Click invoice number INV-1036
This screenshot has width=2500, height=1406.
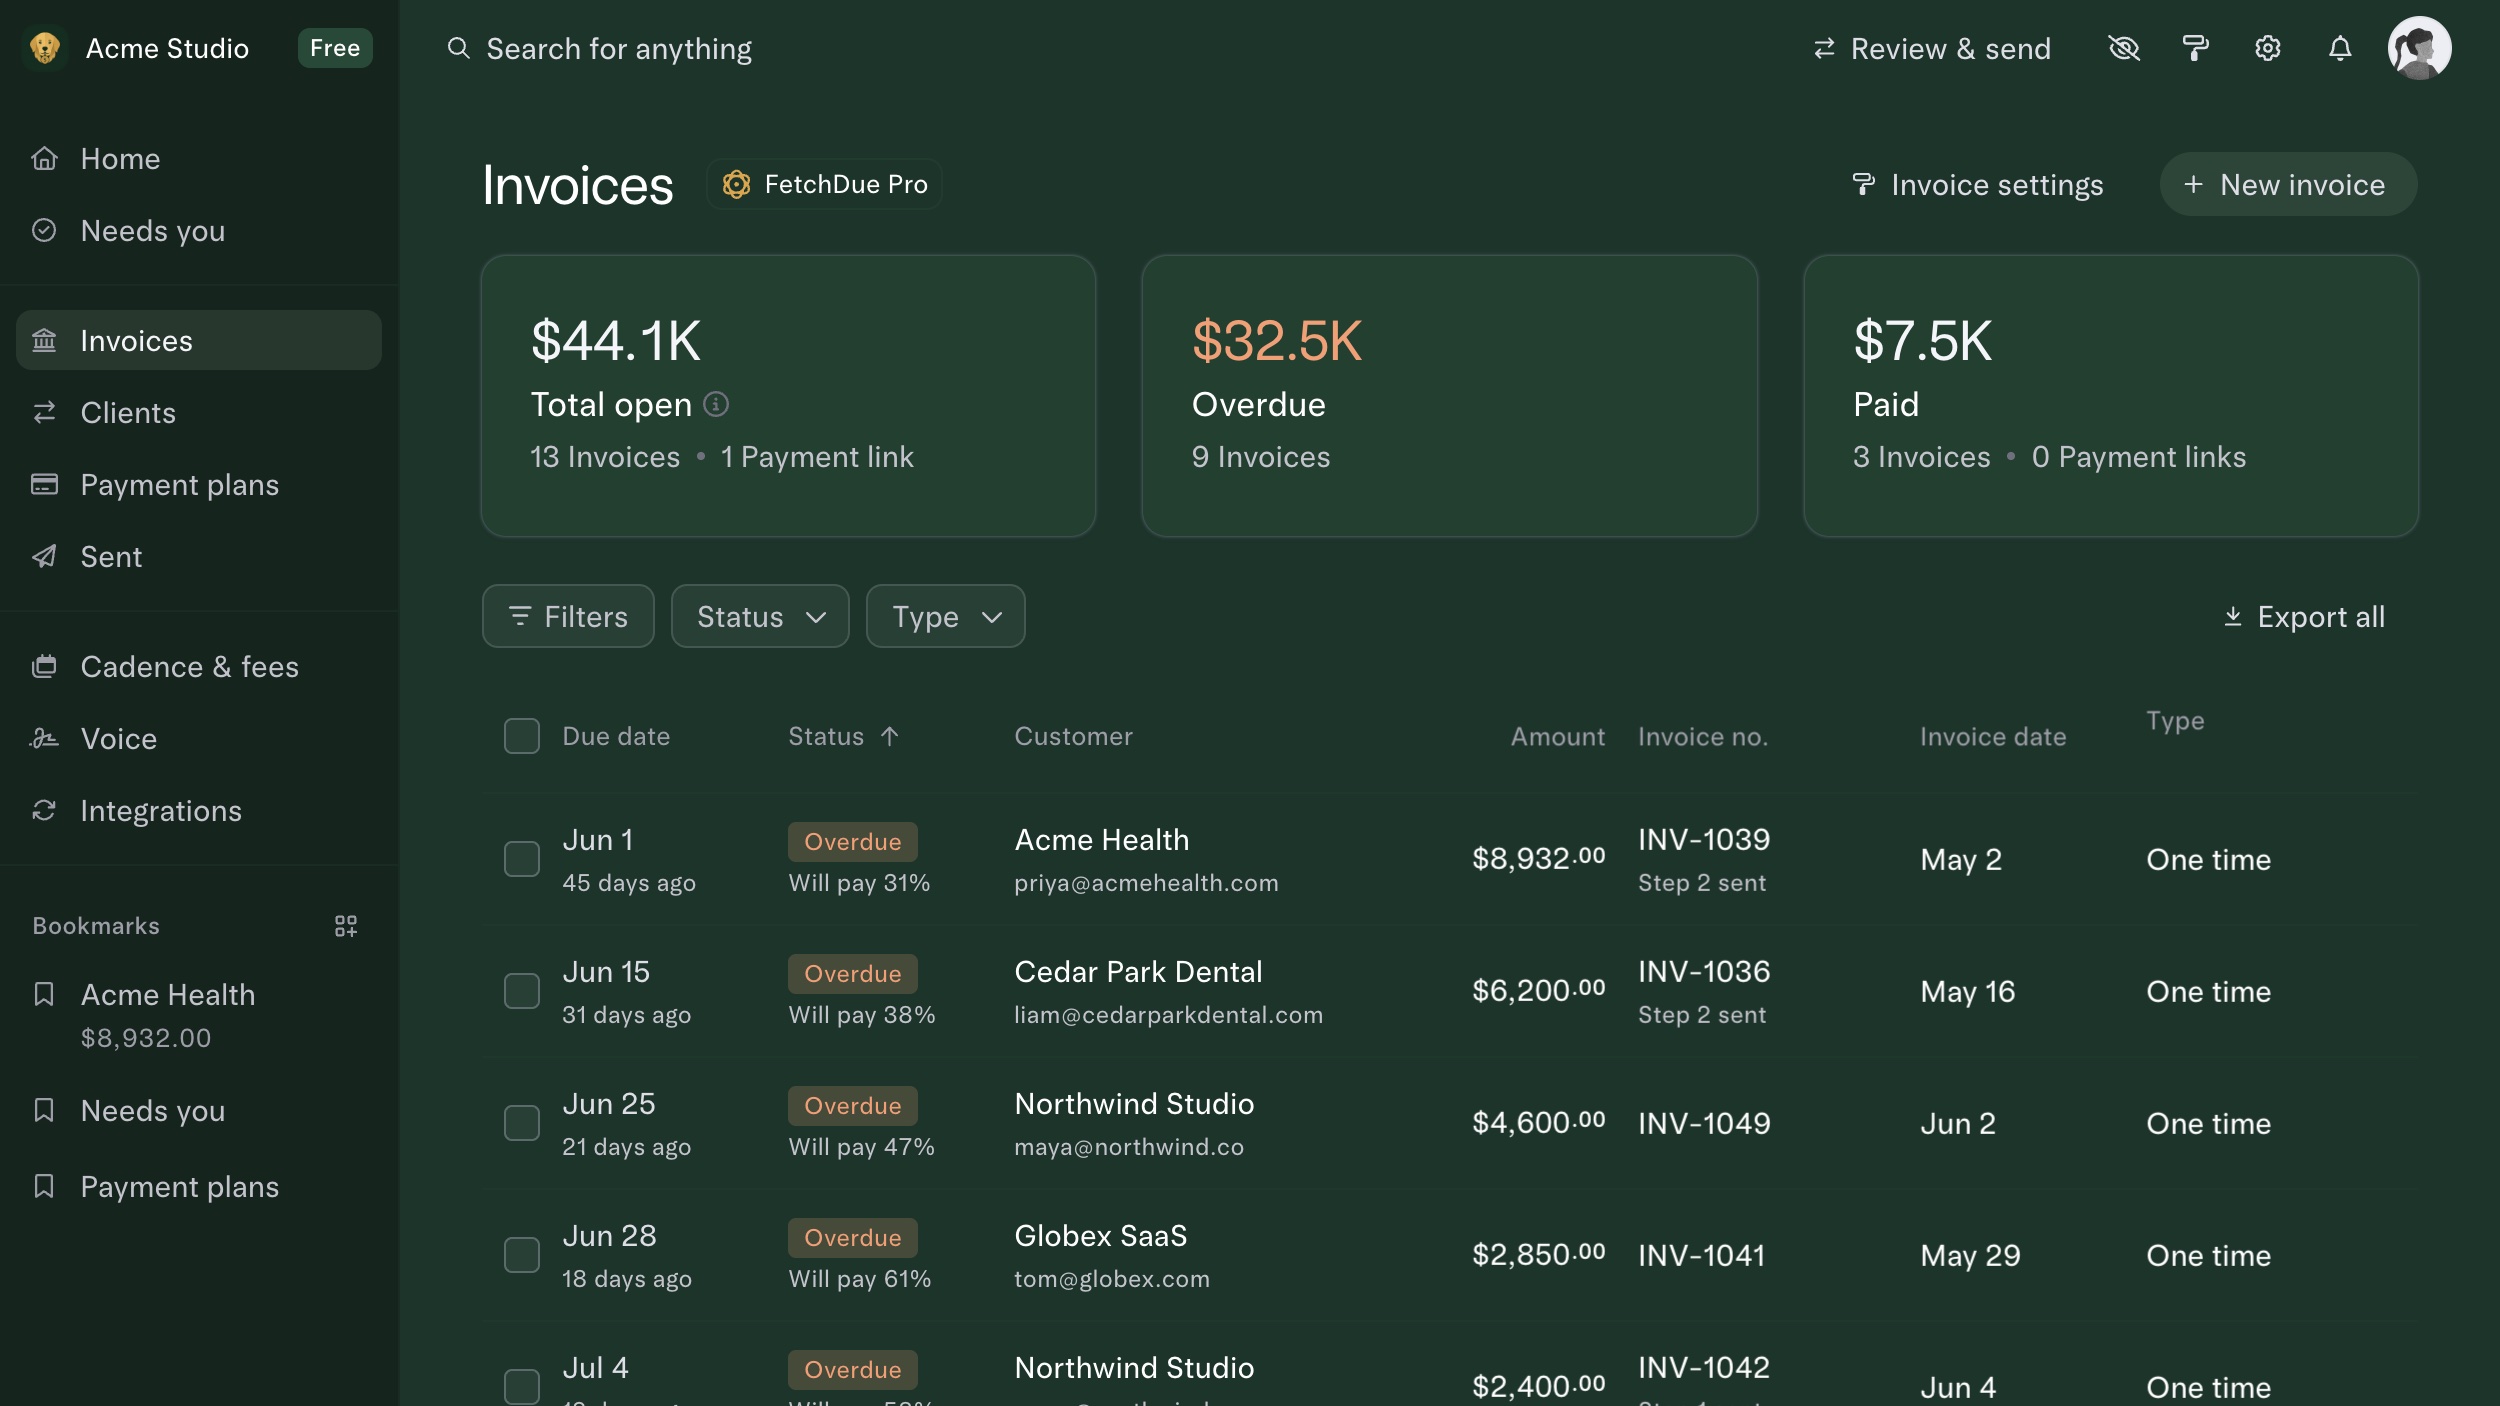point(1704,971)
